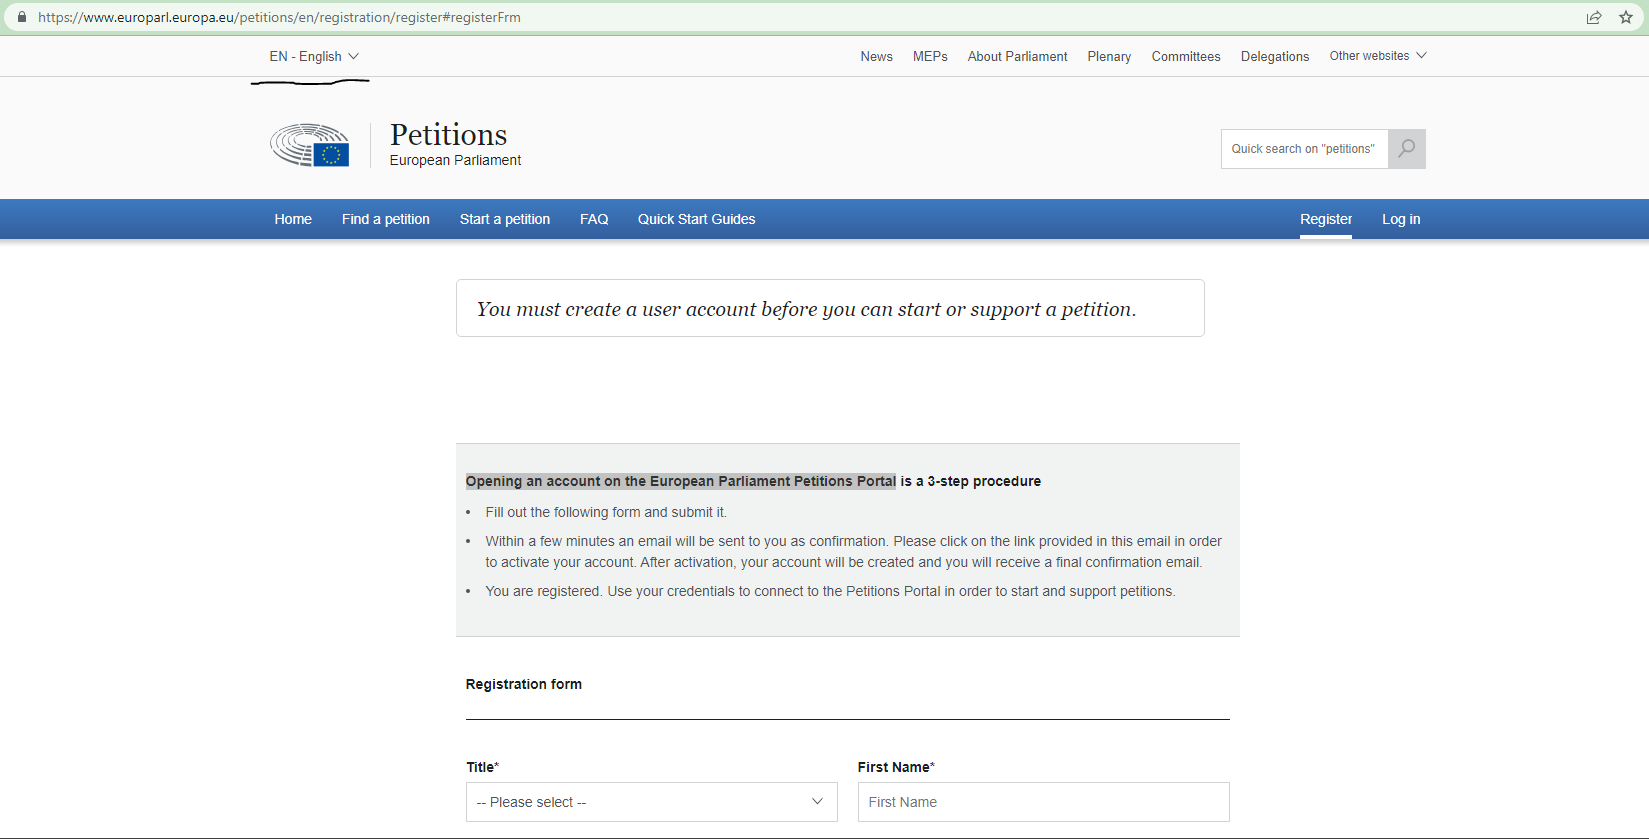
Task: Visit the Plenary page
Action: 1109,57
